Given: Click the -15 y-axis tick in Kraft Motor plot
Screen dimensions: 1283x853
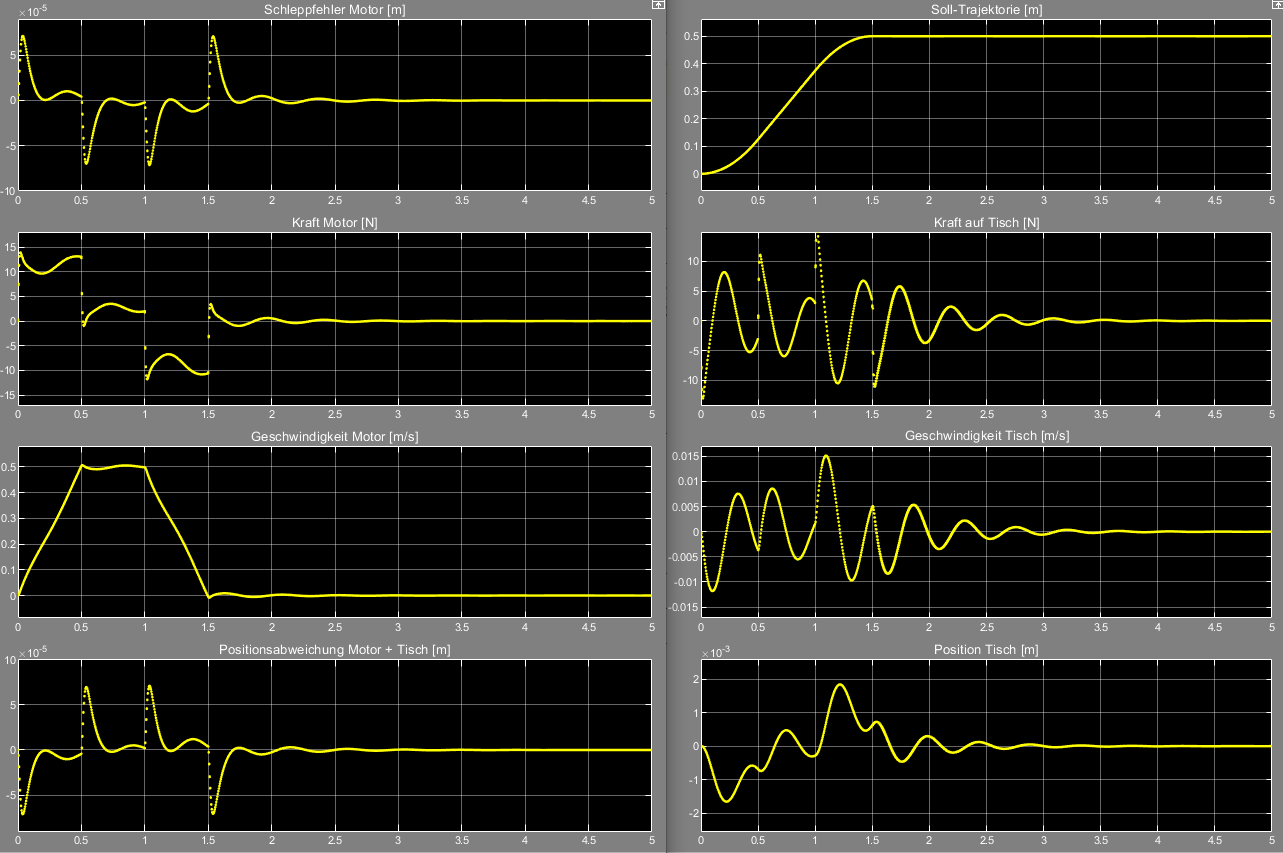Looking at the screenshot, I should tap(6, 396).
